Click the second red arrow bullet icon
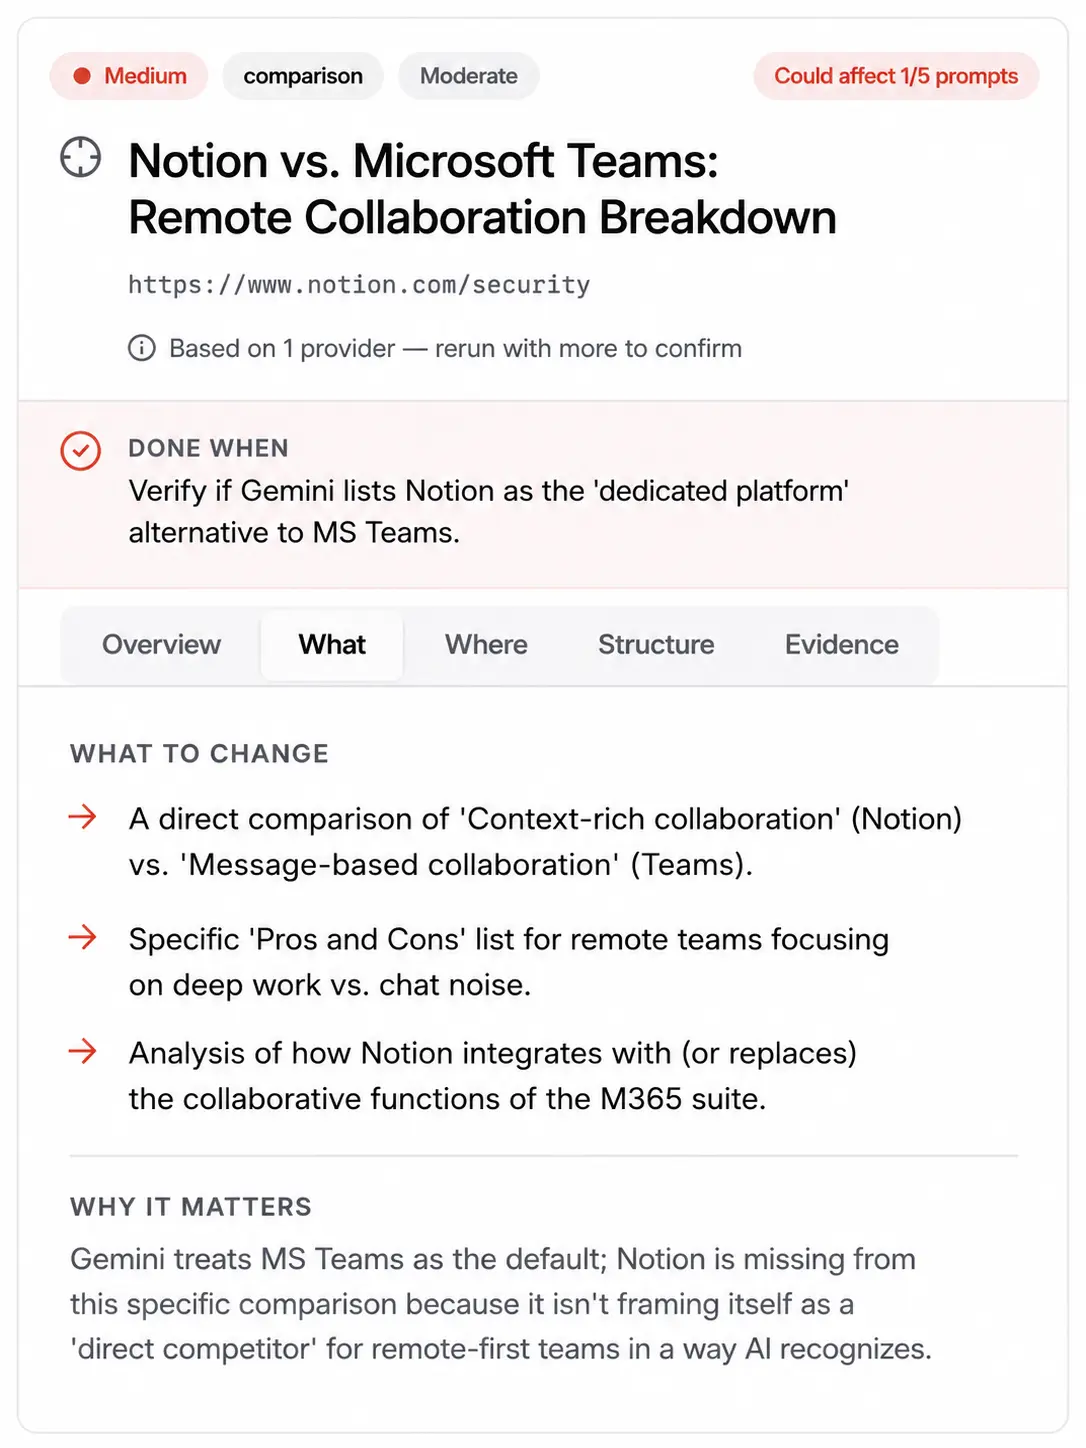Viewport: 1086px width, 1448px height. (x=83, y=937)
